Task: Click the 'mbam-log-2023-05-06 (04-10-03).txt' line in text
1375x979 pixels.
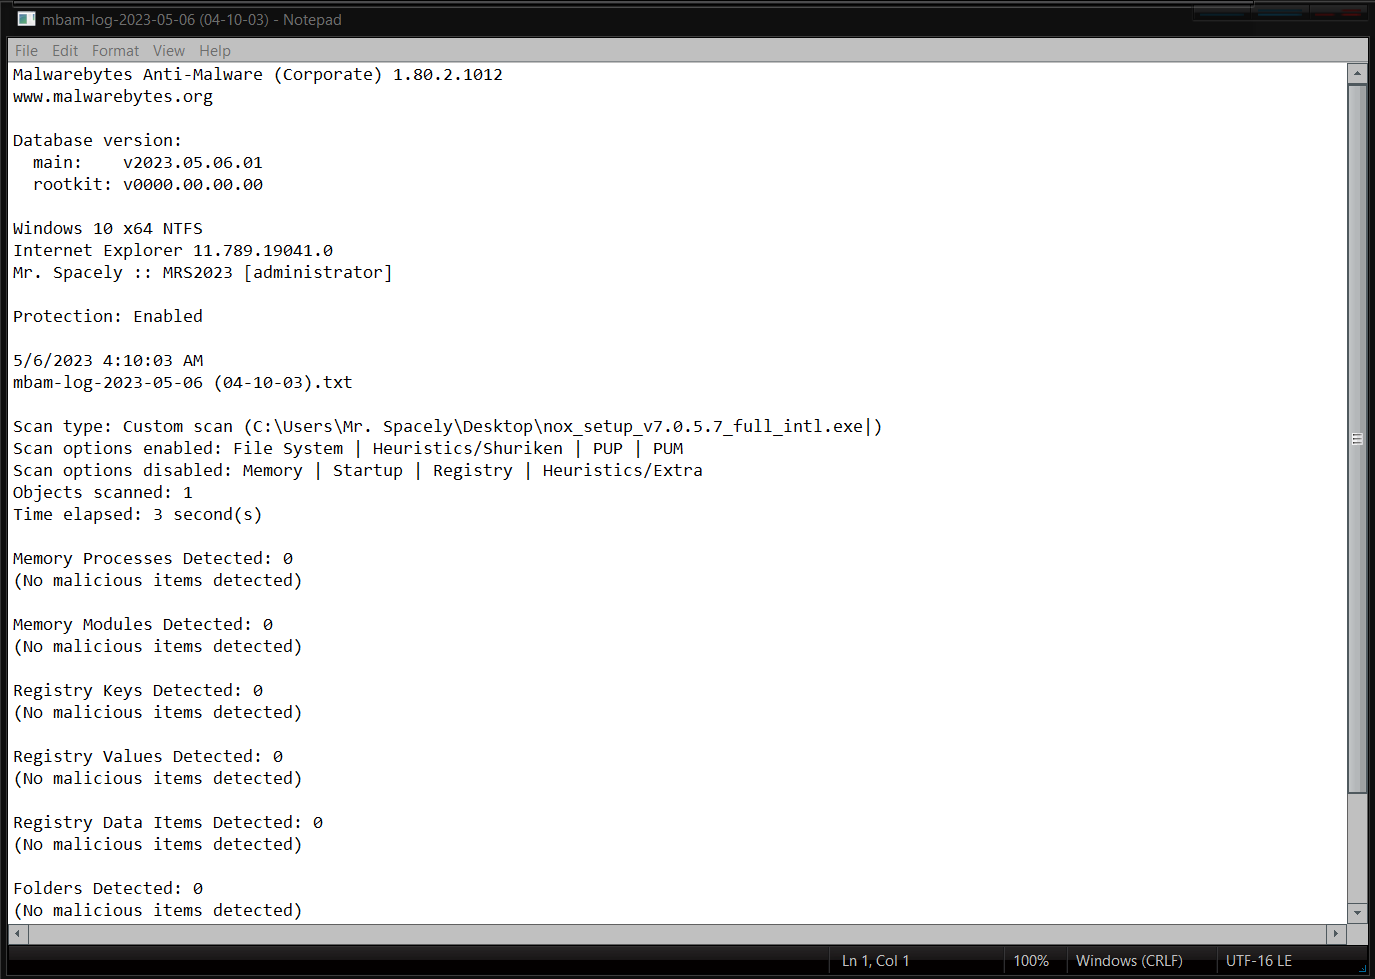Action: tap(183, 383)
